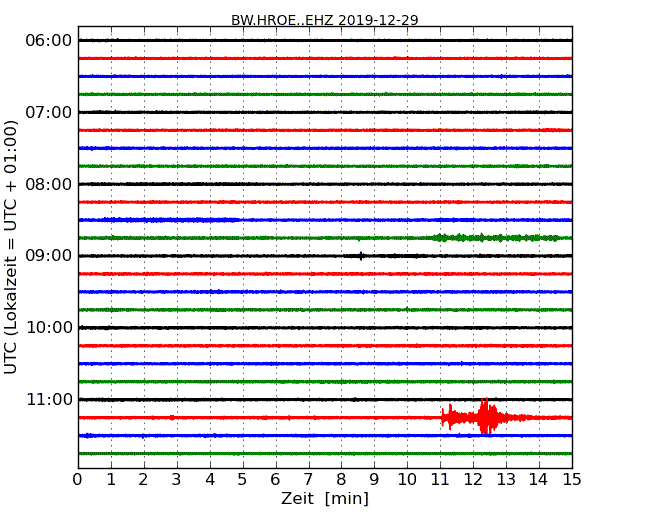This screenshot has width=650, height=520.
Task: Click the Zeit [min] x-axis label
Action: (325, 498)
